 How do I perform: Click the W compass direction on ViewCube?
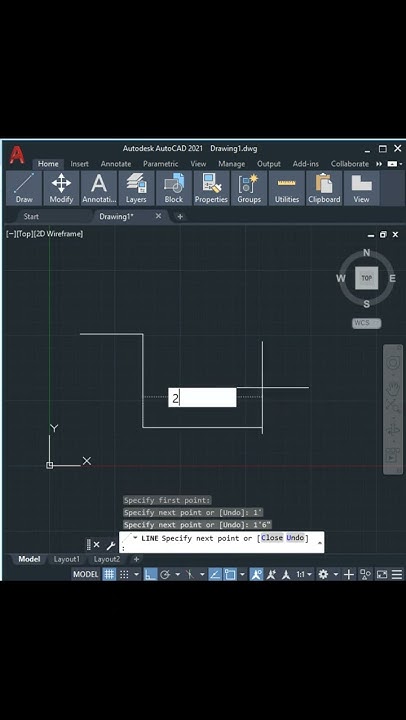coord(341,278)
